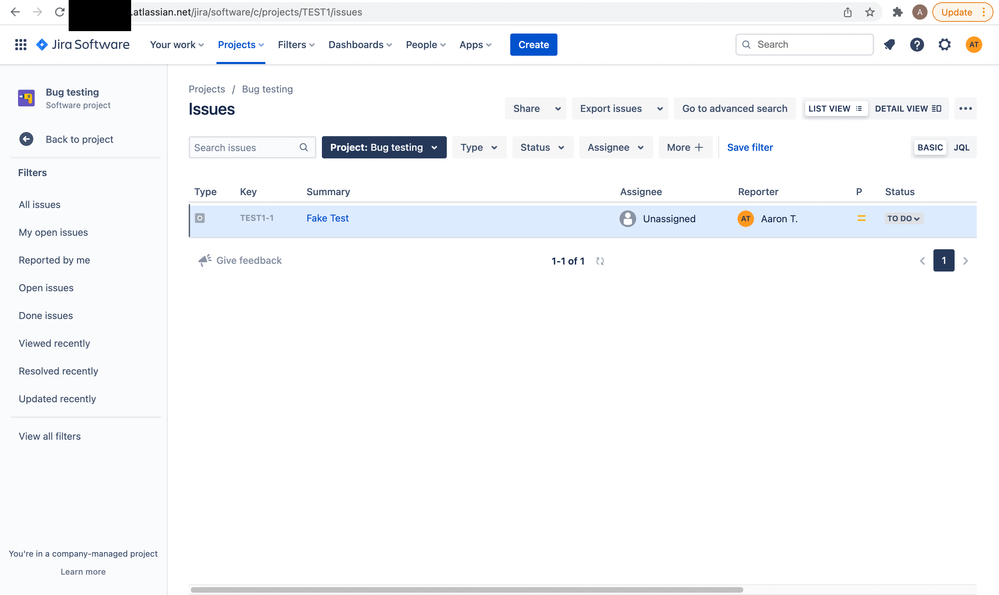Click the Bug testing project avatar
This screenshot has height=595, width=999.
(26, 98)
